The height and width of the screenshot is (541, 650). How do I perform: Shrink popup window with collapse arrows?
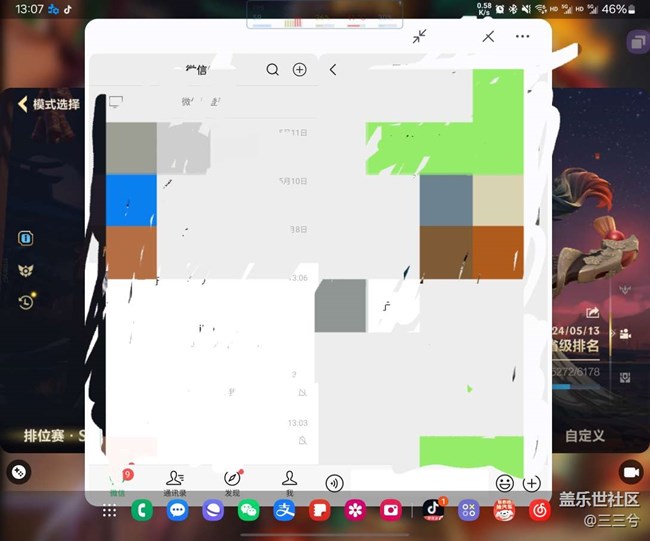tap(419, 36)
